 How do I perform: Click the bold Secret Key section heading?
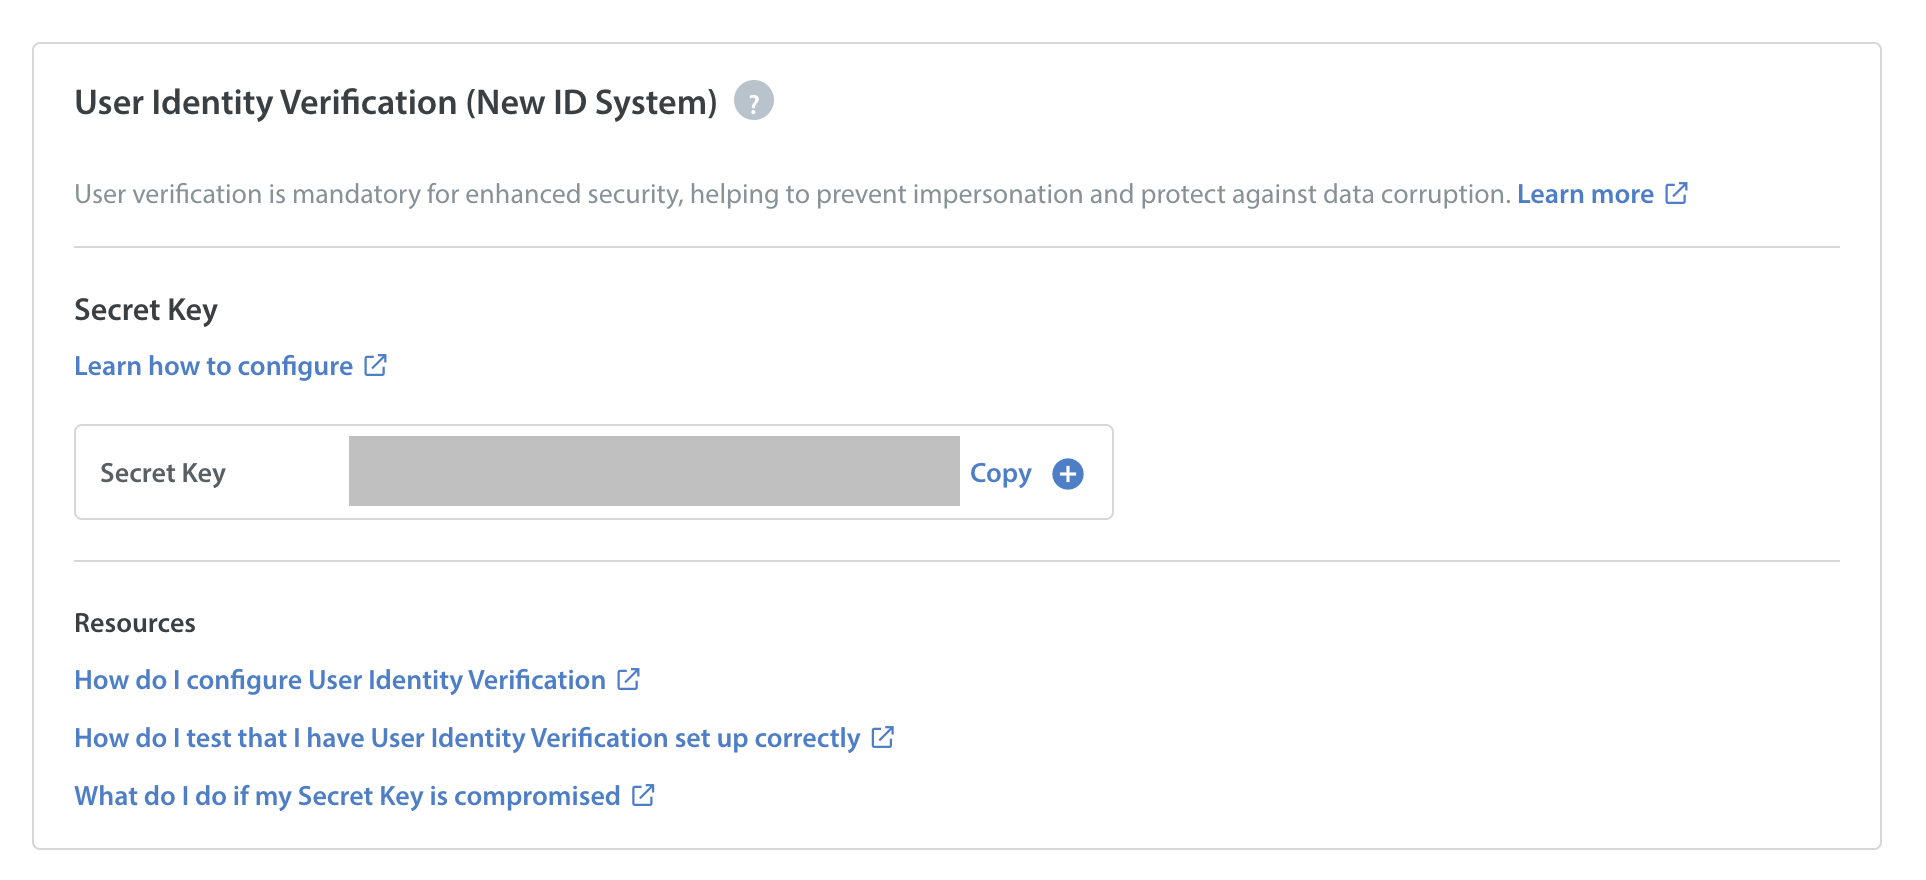point(146,310)
